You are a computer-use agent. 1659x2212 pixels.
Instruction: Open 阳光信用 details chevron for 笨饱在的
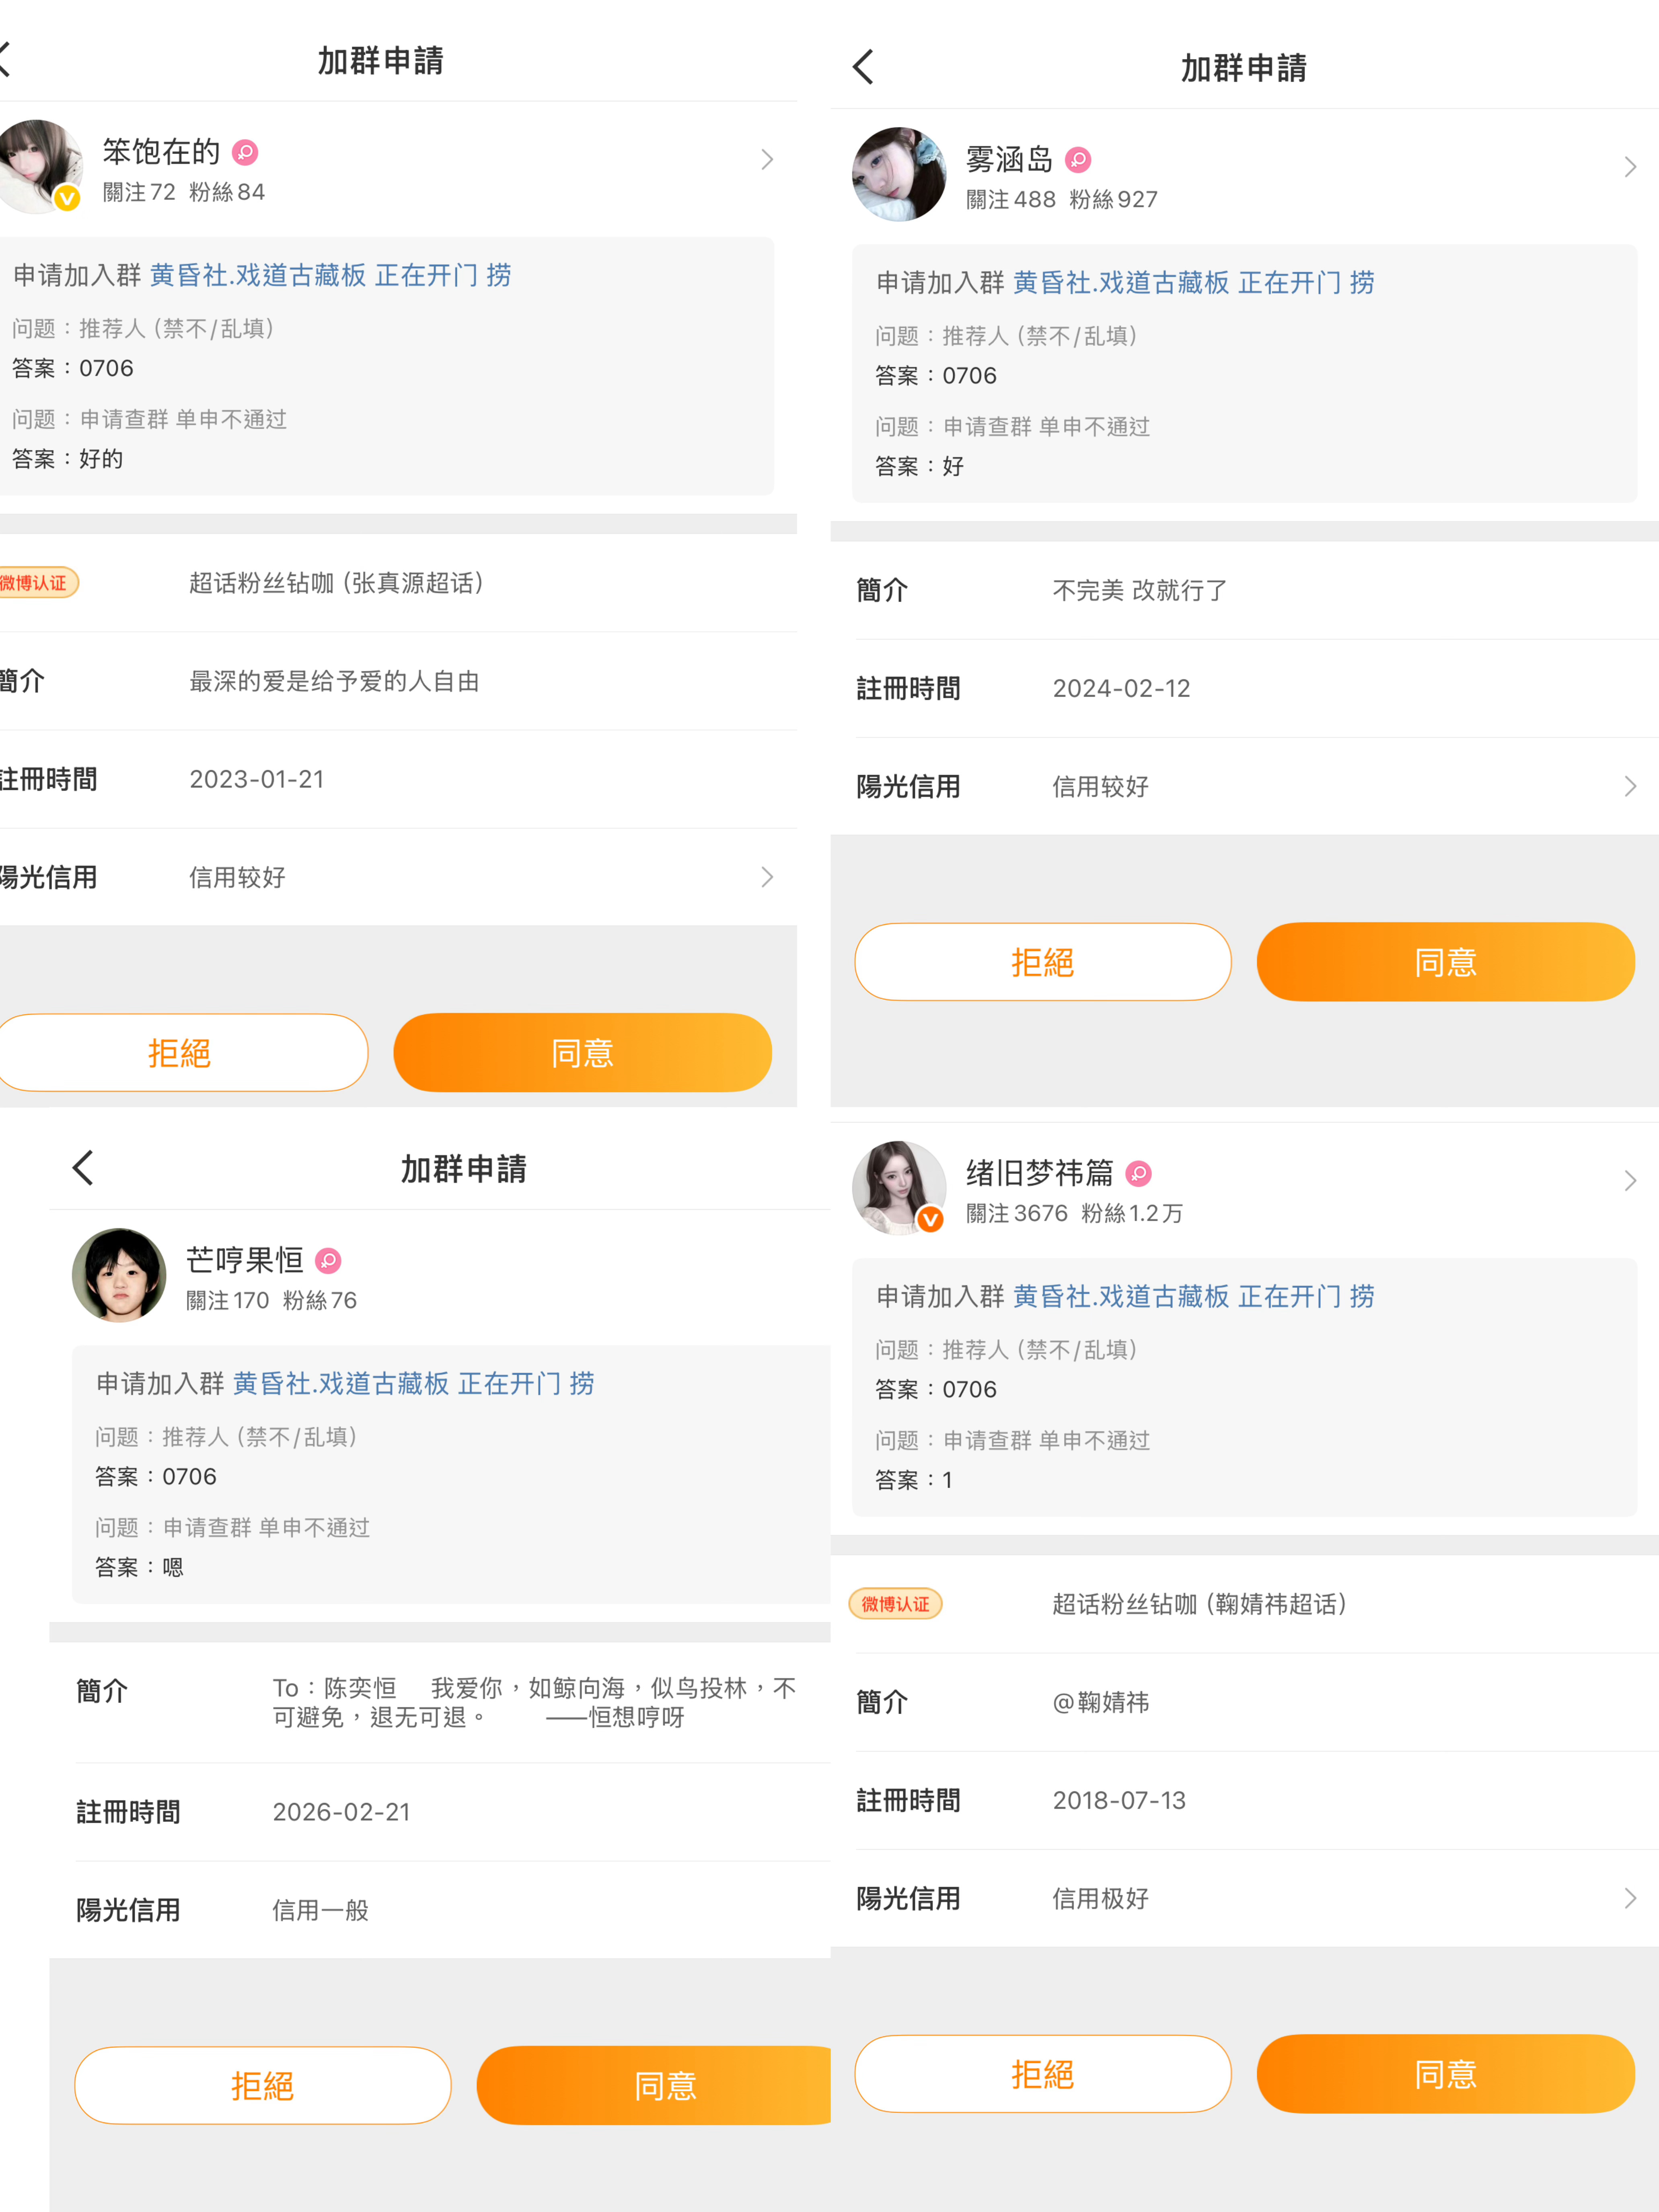pos(767,877)
